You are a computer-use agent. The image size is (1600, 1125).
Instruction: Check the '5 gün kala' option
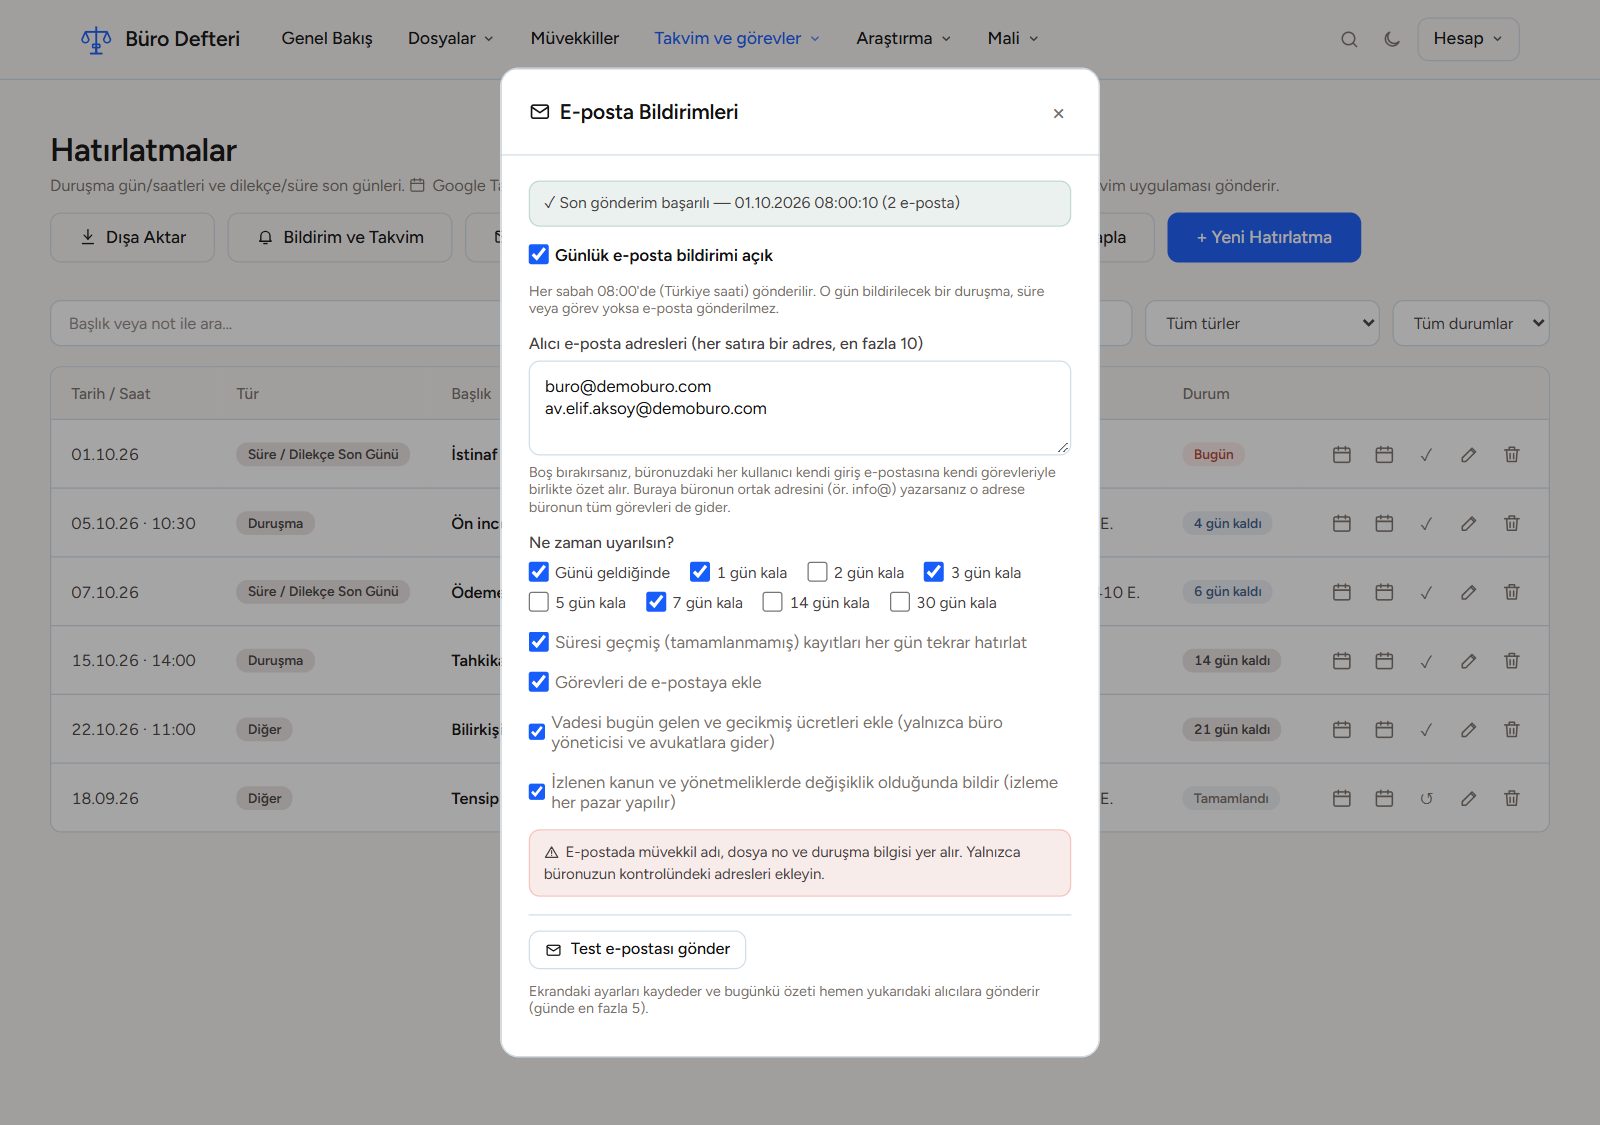(539, 603)
